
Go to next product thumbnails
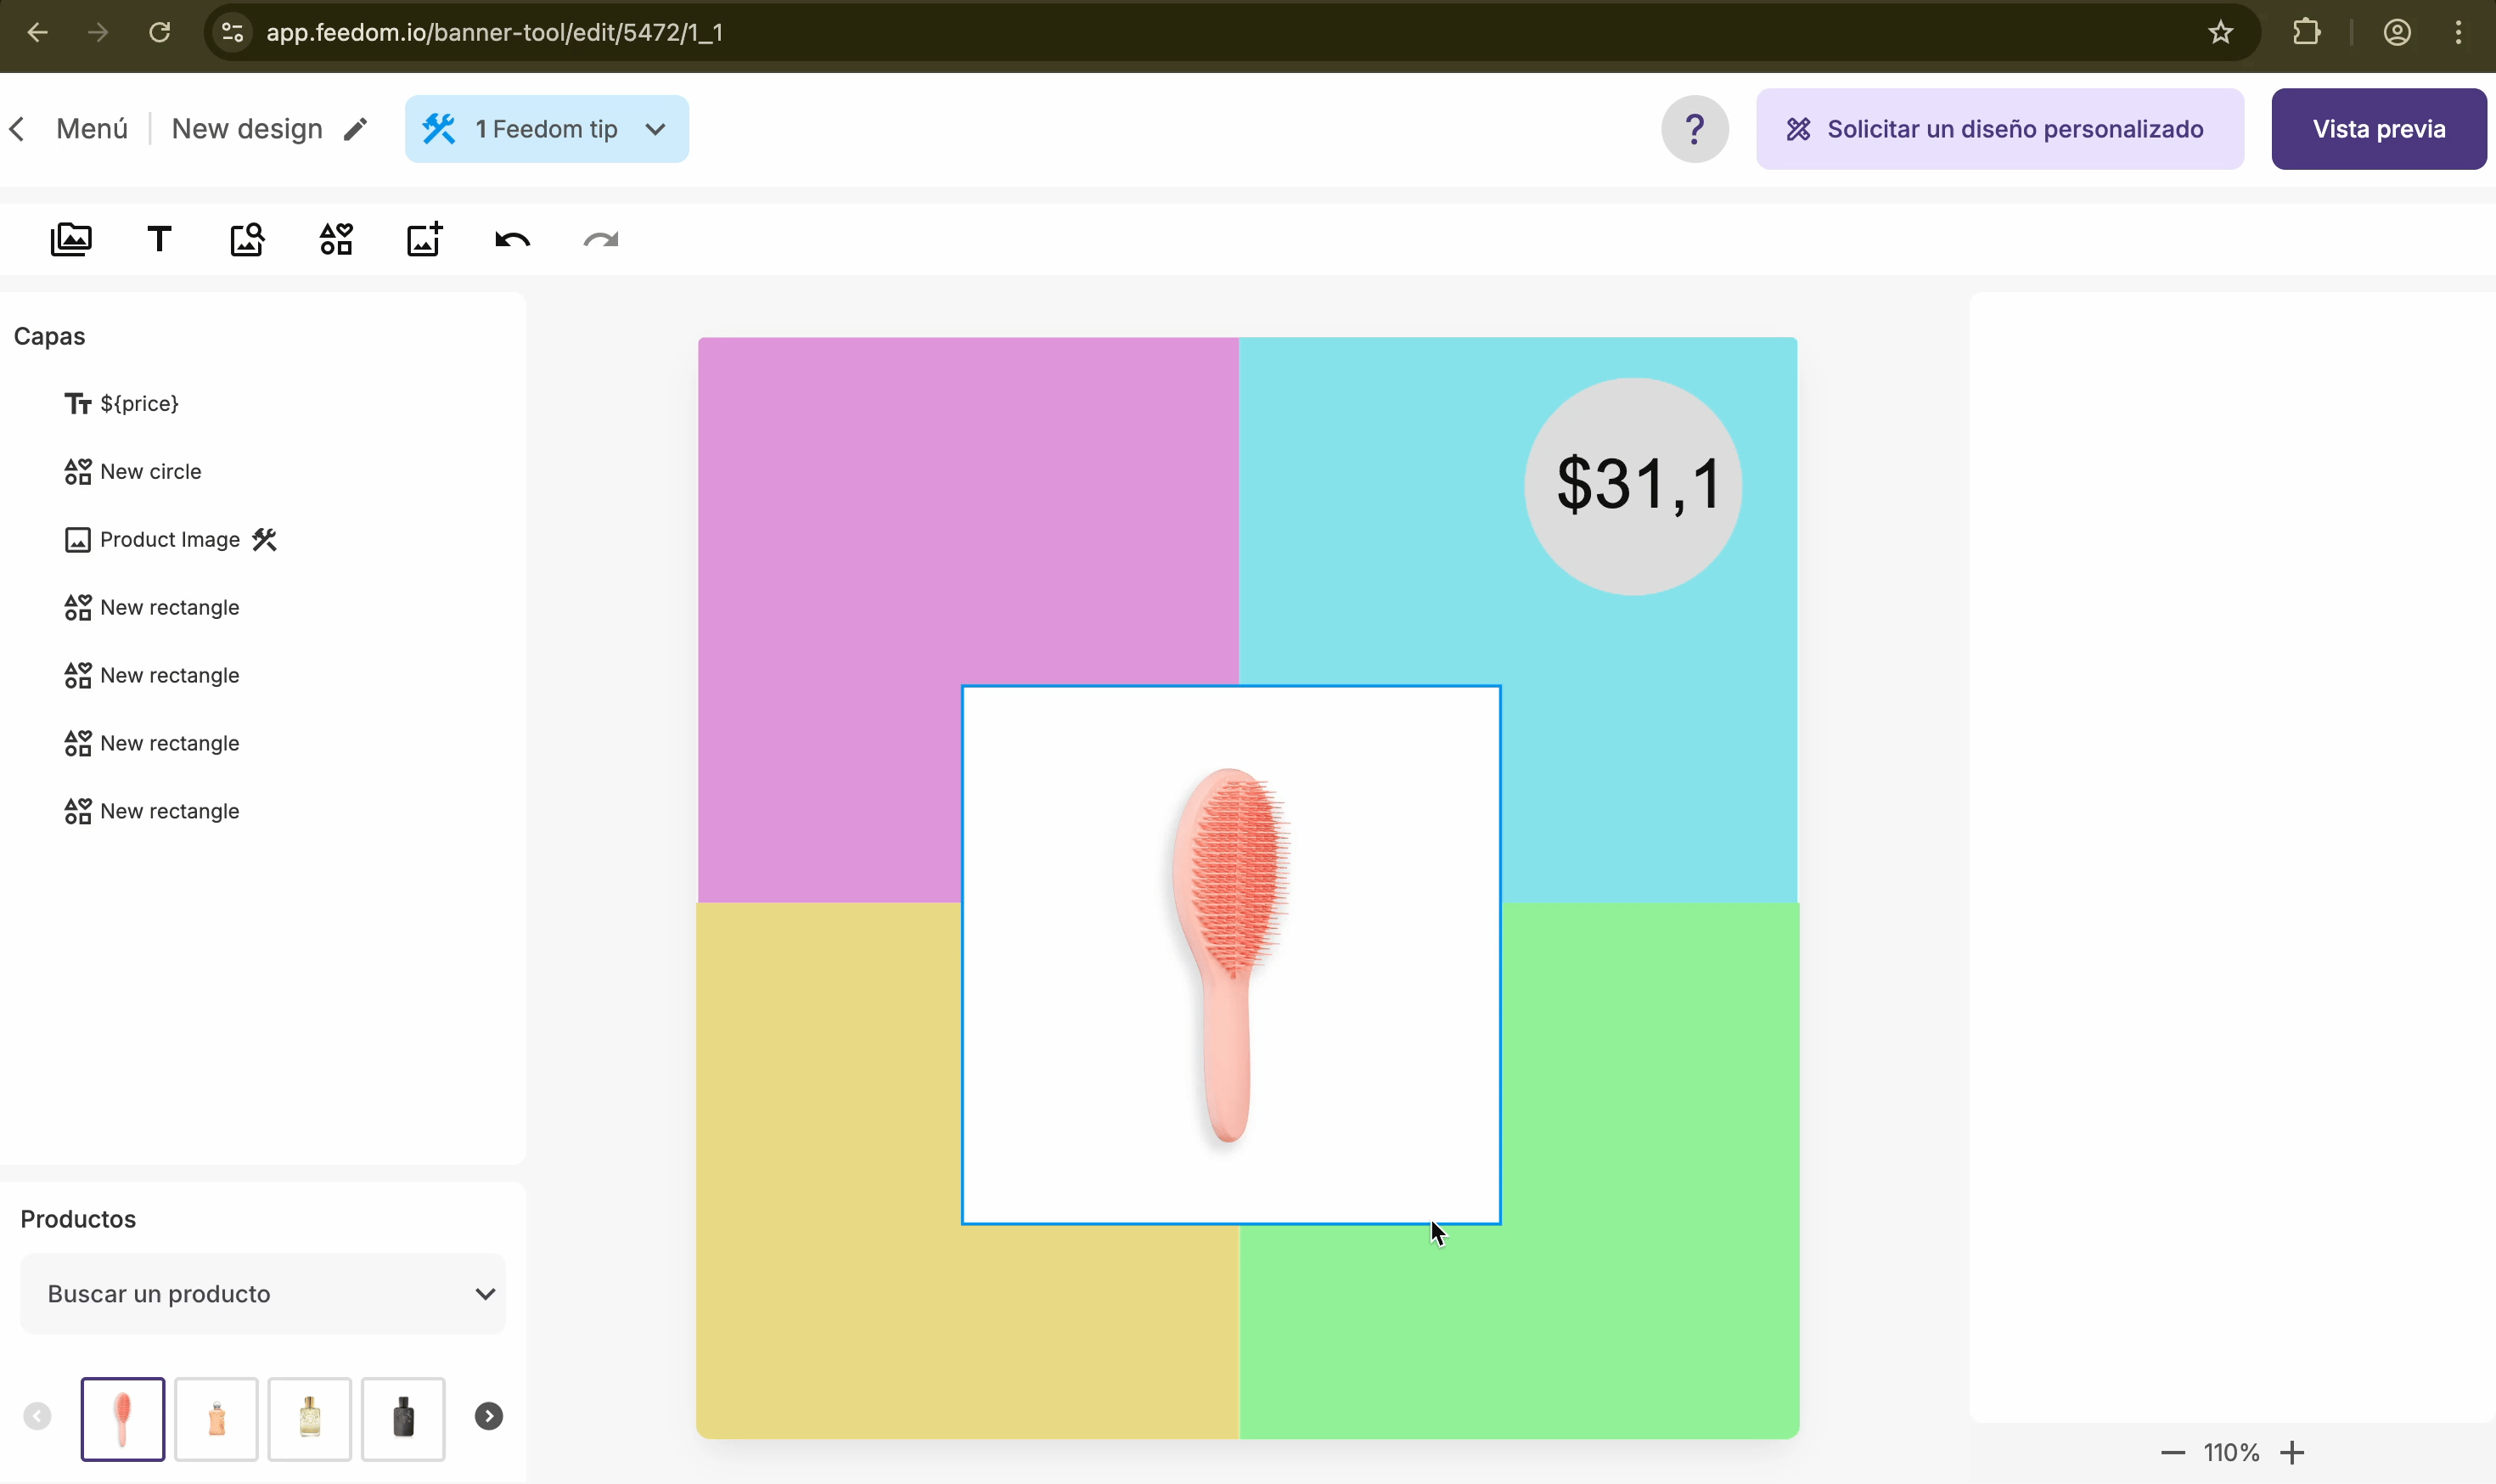point(488,1416)
